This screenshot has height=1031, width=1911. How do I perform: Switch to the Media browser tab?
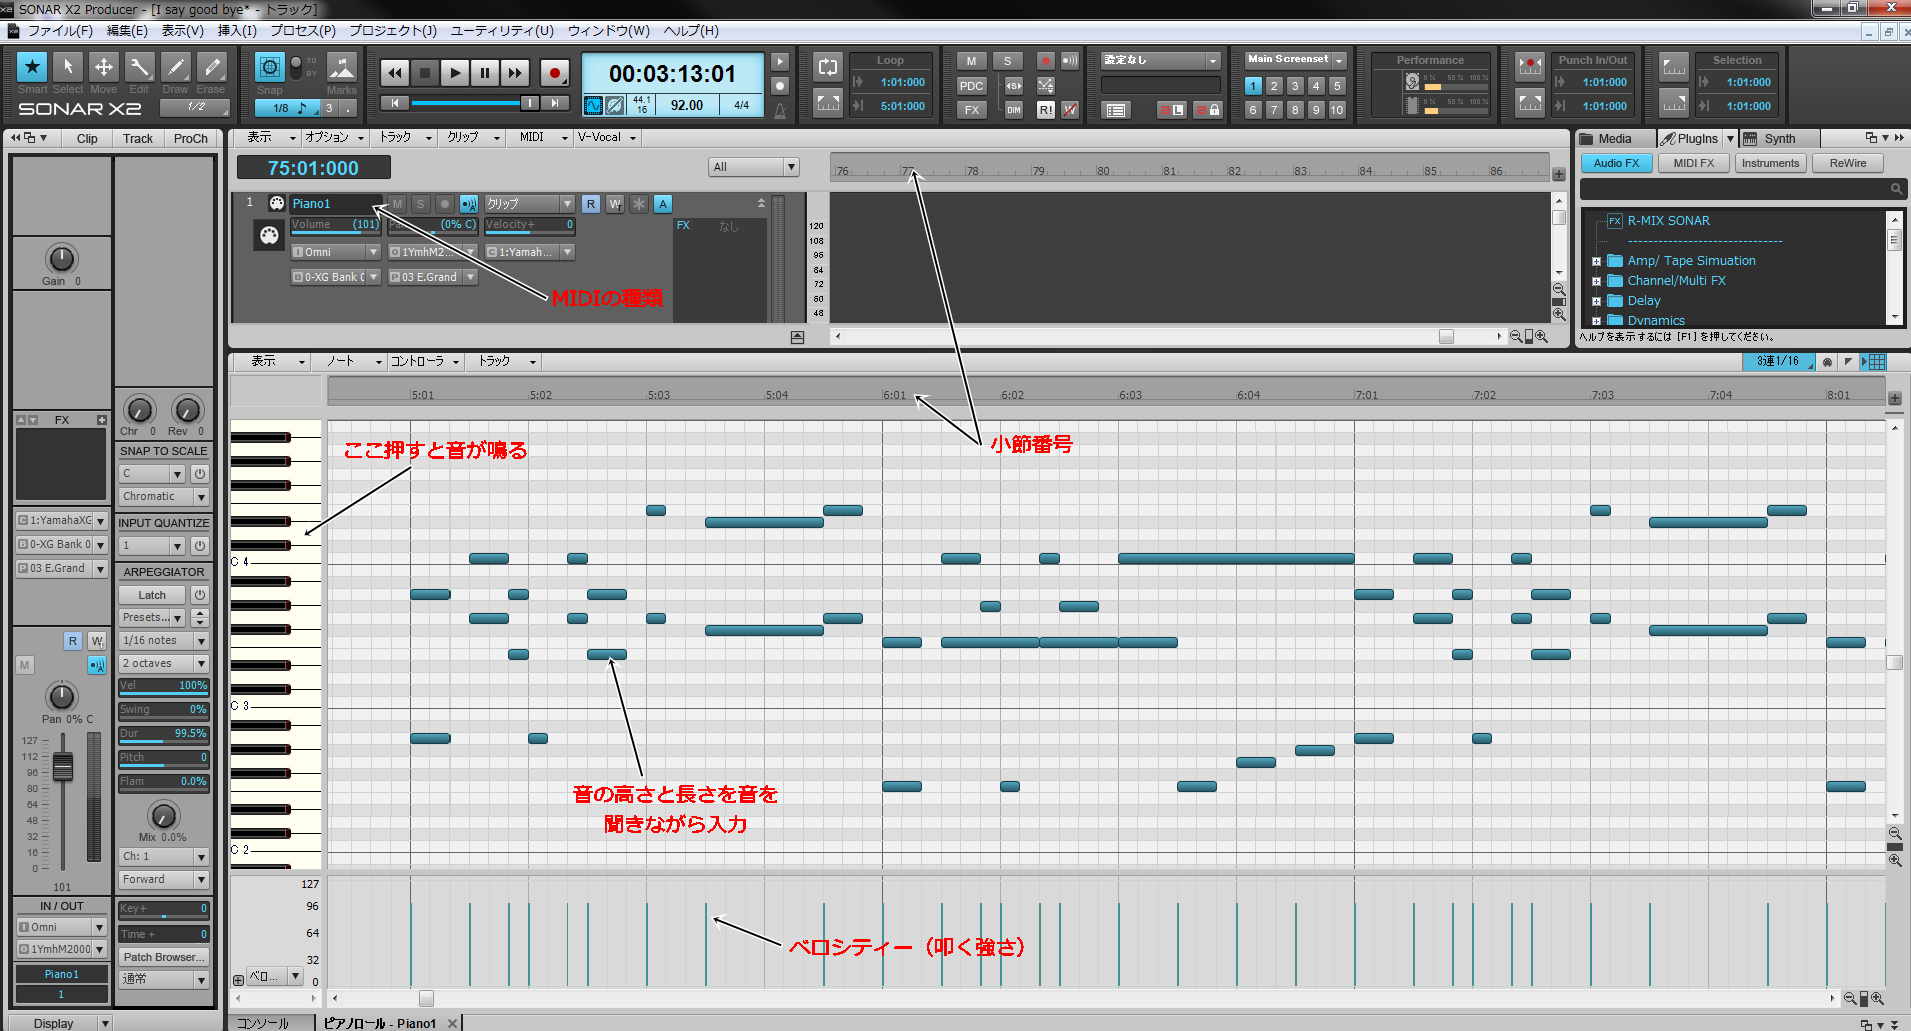(x=1614, y=139)
